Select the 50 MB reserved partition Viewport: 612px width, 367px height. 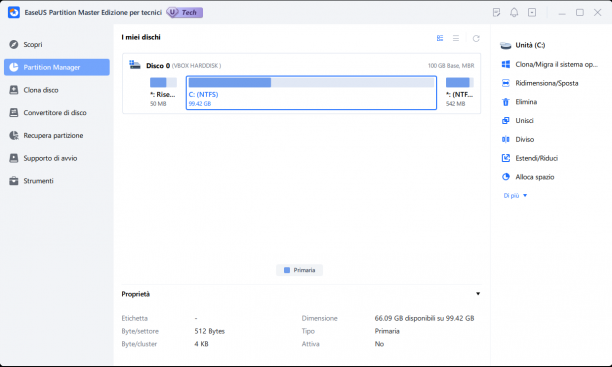[163, 93]
